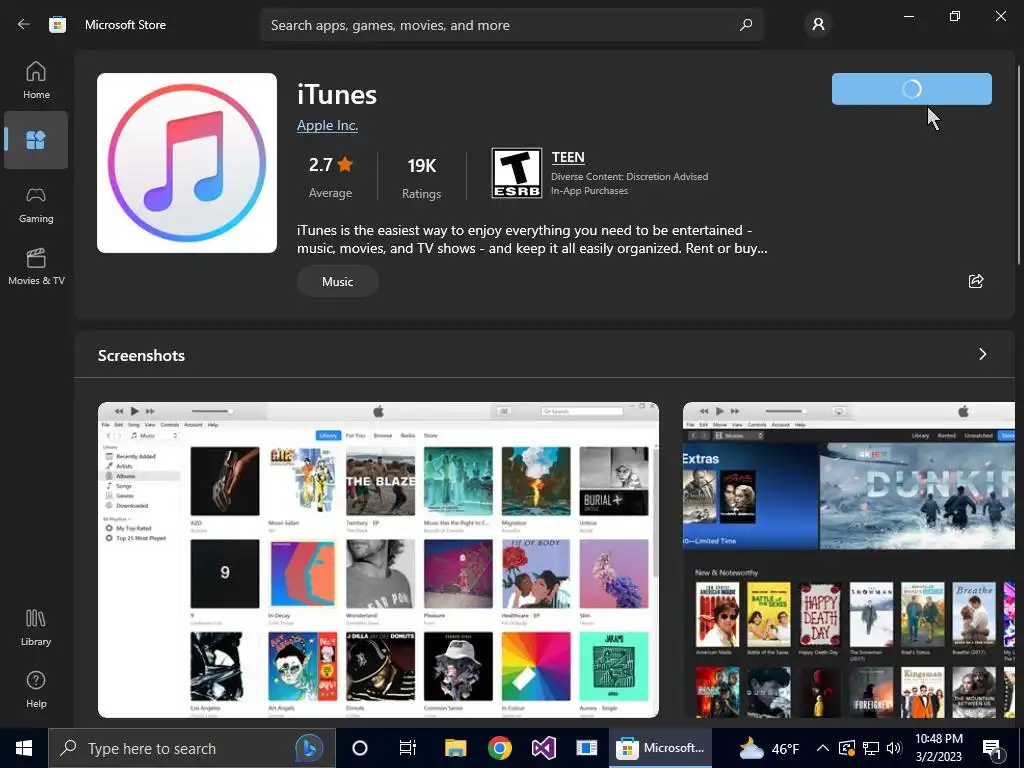Show hidden system tray icons

pos(823,748)
